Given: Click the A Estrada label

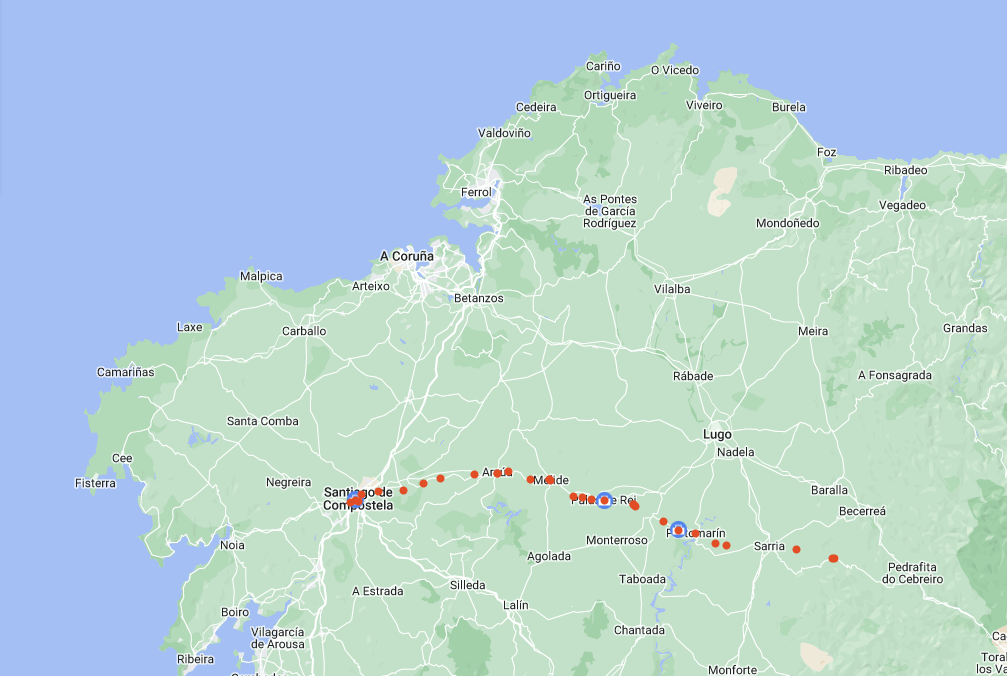Looking at the screenshot, I should (378, 591).
